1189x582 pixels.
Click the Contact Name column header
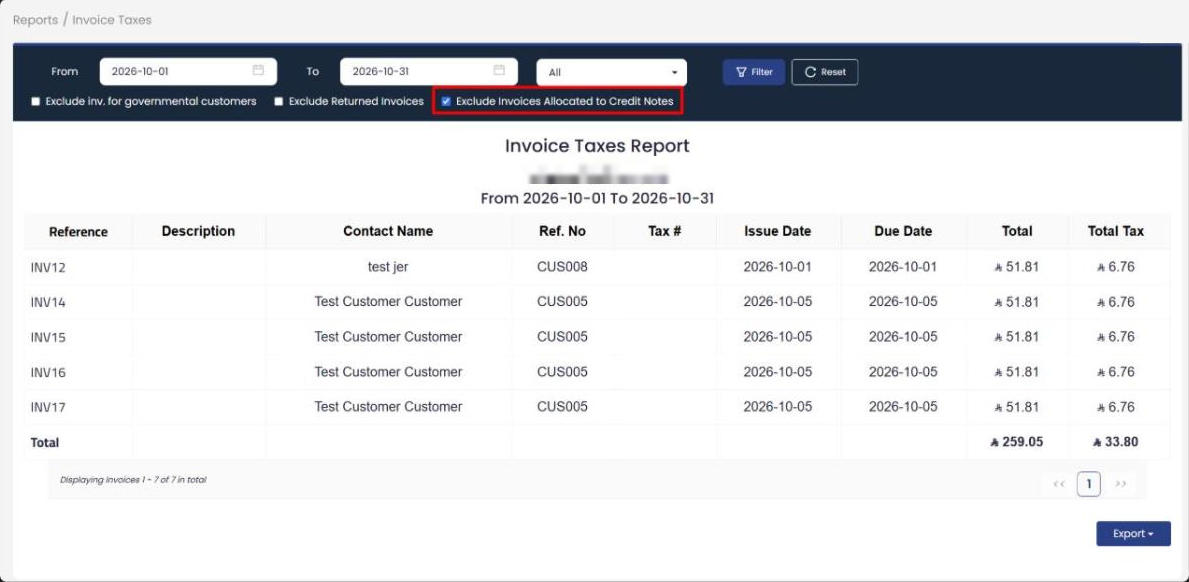[388, 231]
